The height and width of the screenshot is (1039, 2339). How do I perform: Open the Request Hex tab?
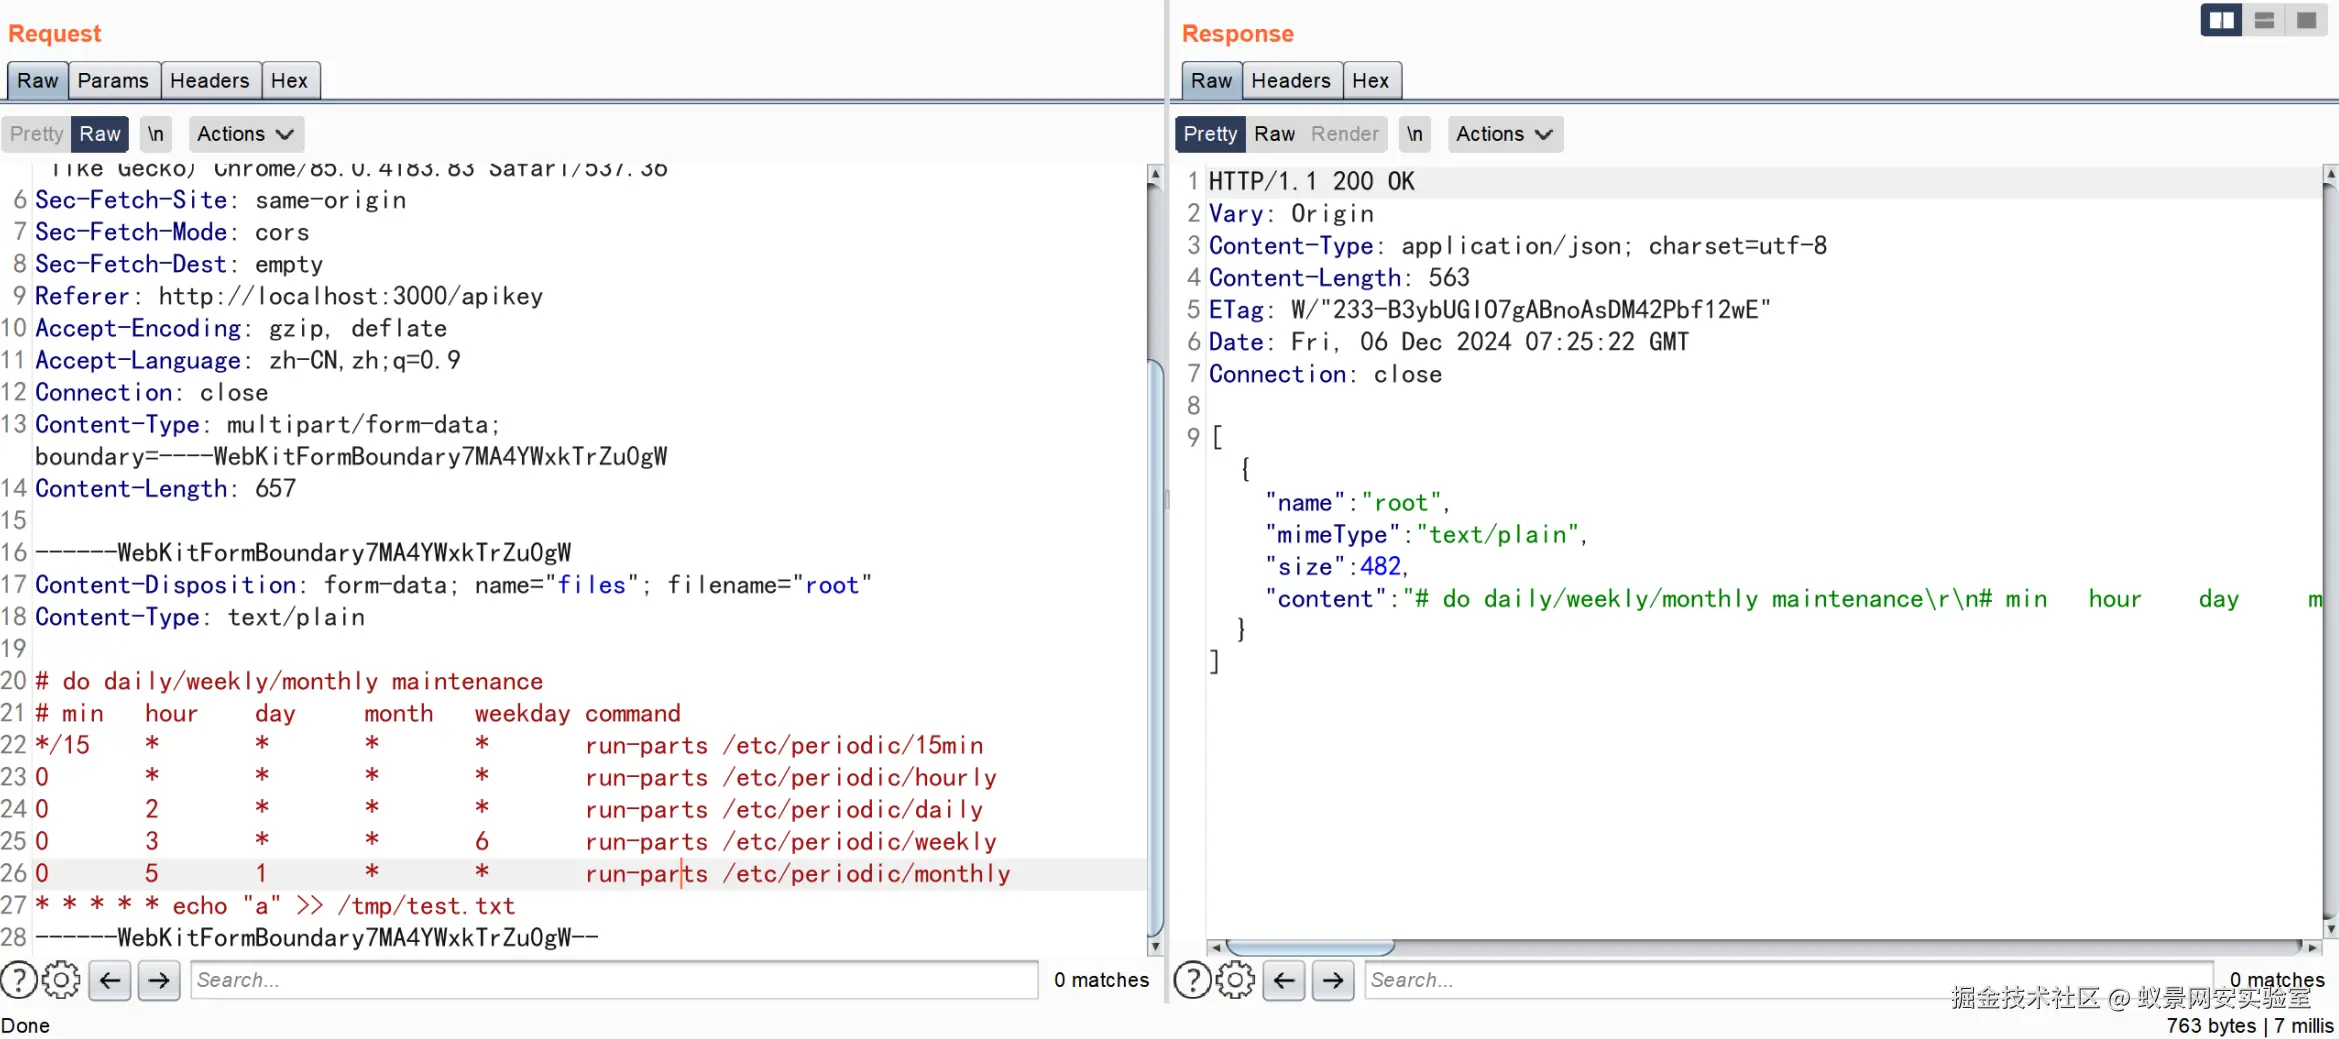[x=290, y=81]
